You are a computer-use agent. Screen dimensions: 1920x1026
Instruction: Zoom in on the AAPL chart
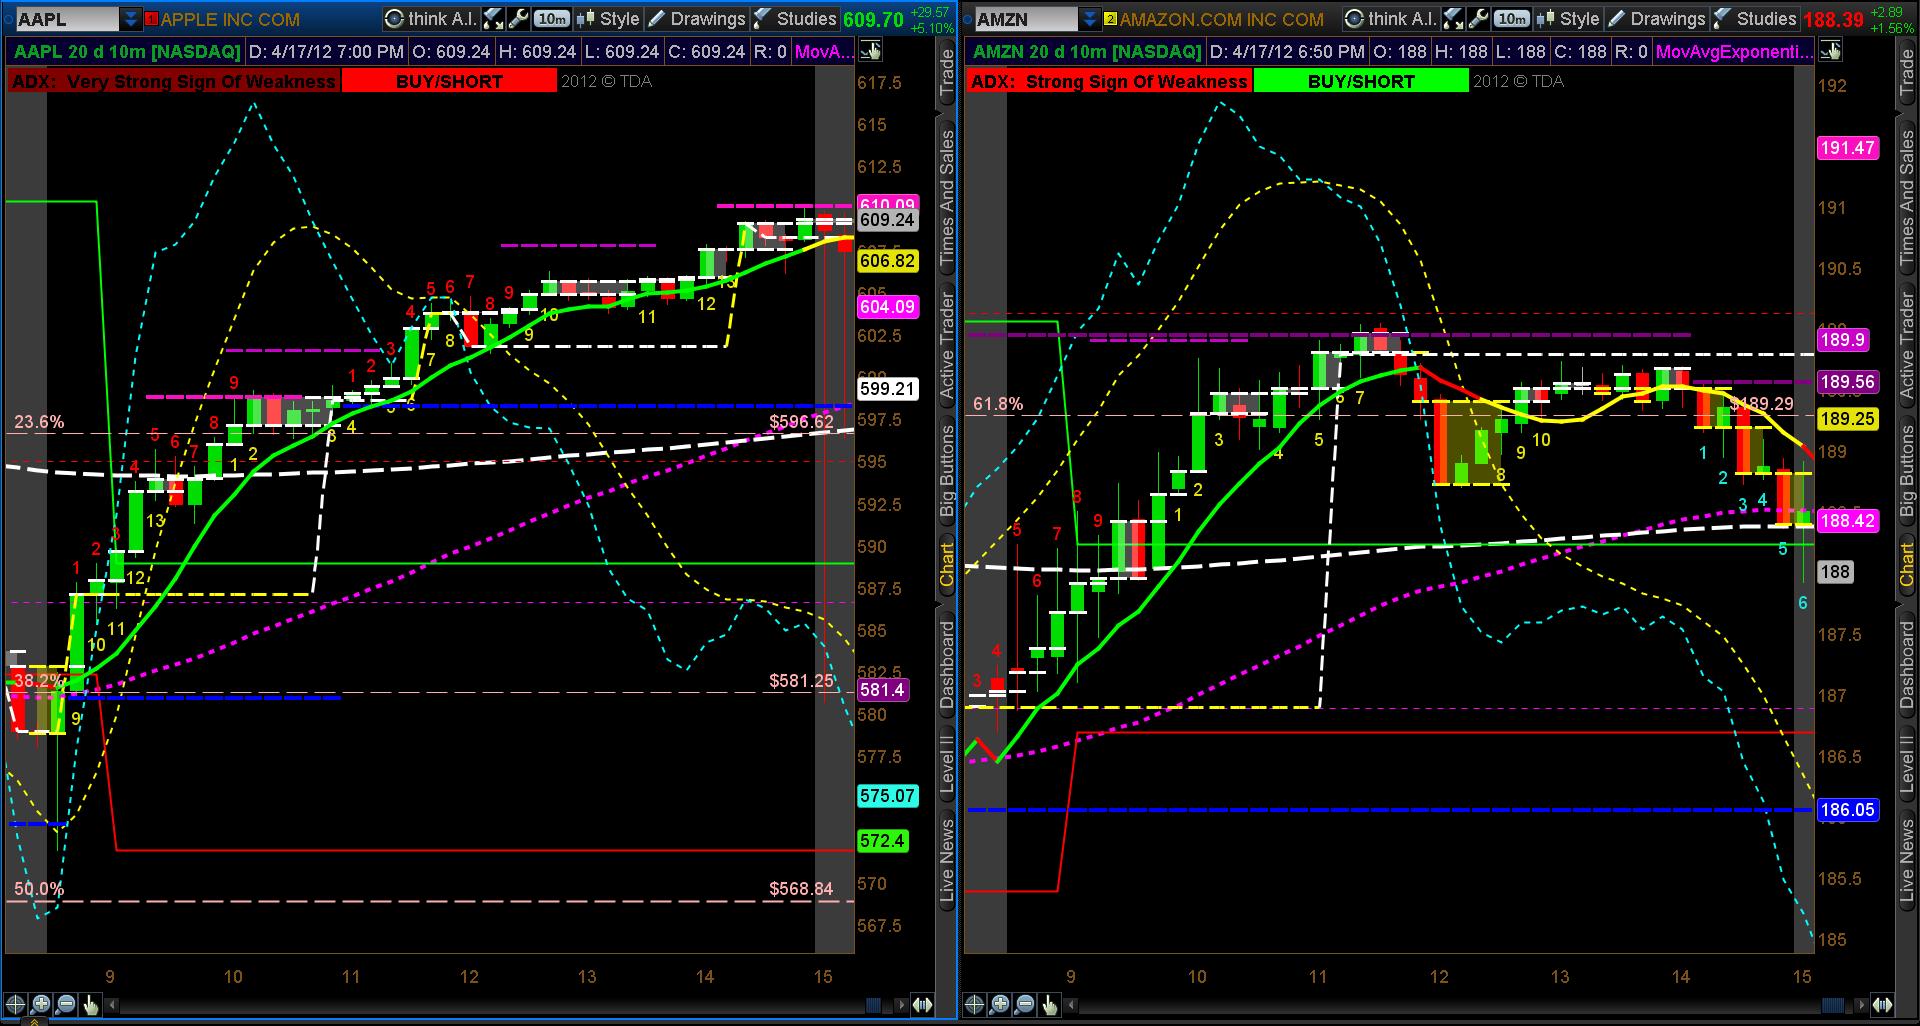tap(41, 1005)
